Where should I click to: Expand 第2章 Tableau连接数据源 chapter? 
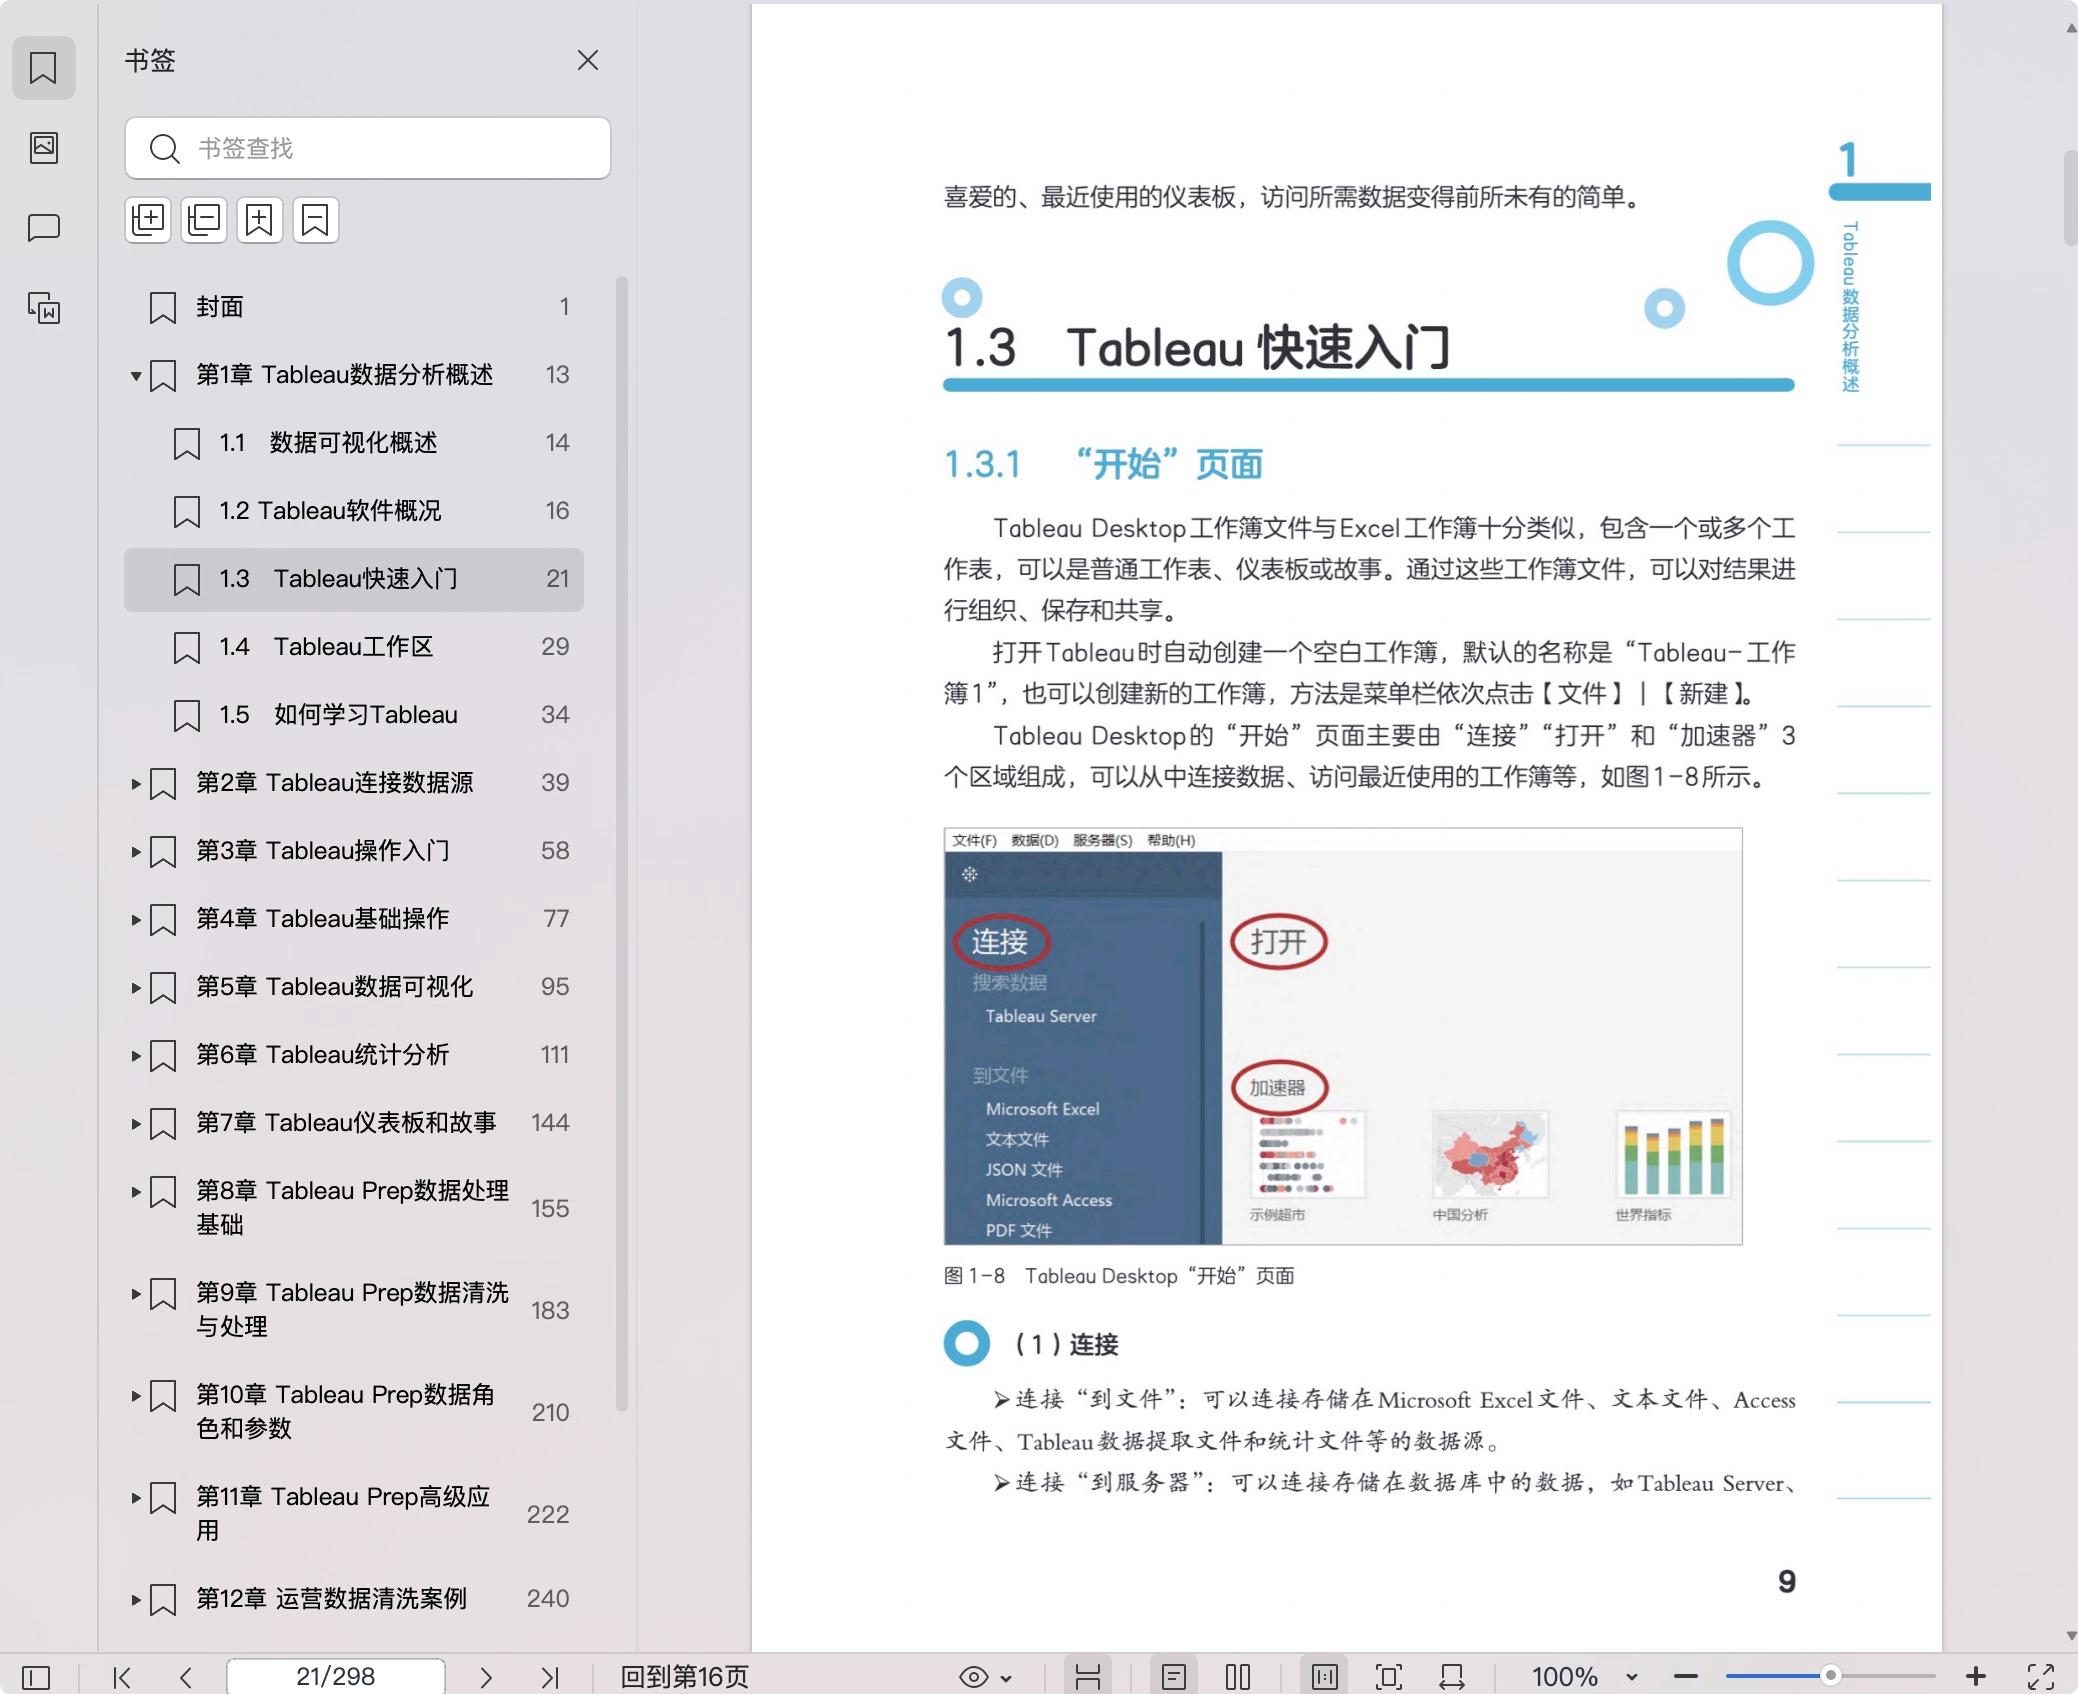135,783
